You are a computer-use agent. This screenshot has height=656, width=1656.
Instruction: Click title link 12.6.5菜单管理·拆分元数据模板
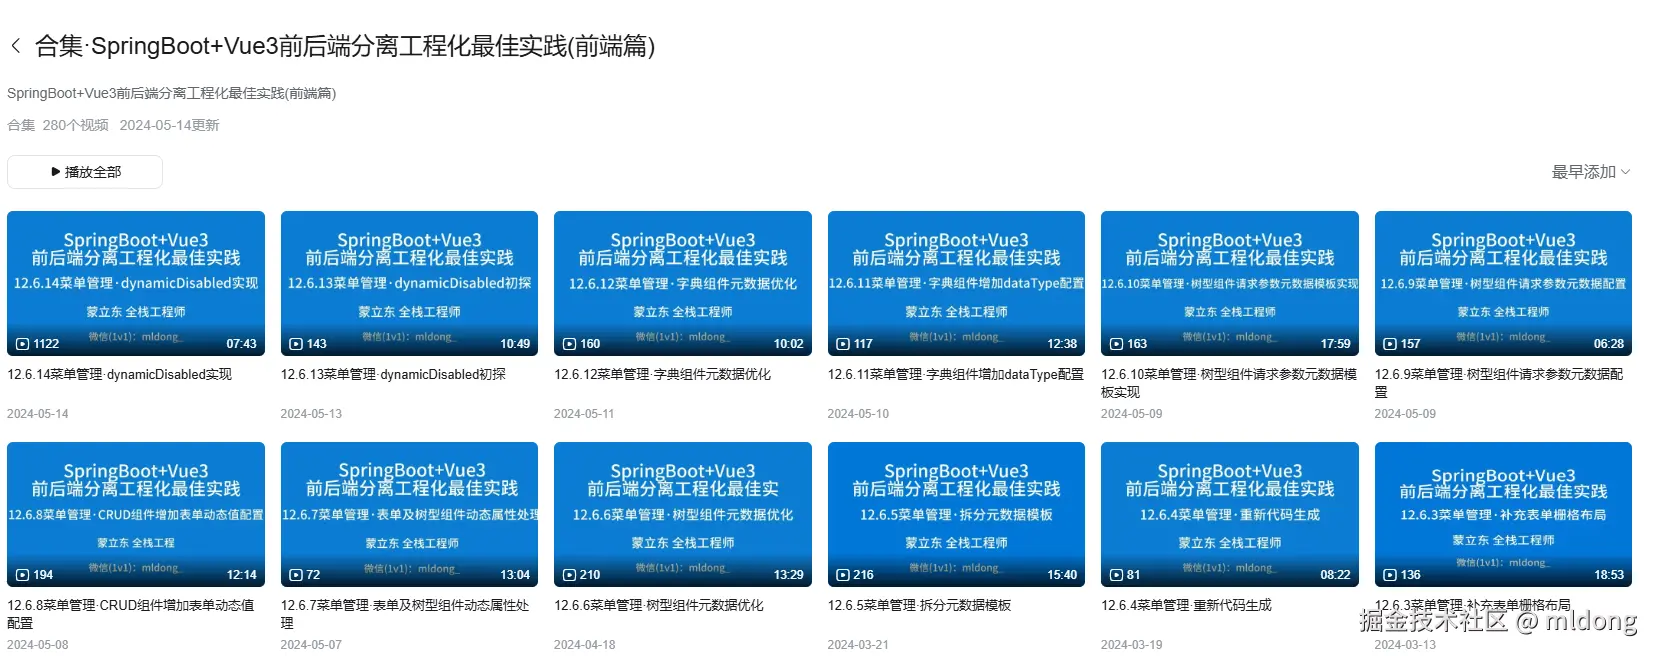pyautogui.click(x=919, y=606)
